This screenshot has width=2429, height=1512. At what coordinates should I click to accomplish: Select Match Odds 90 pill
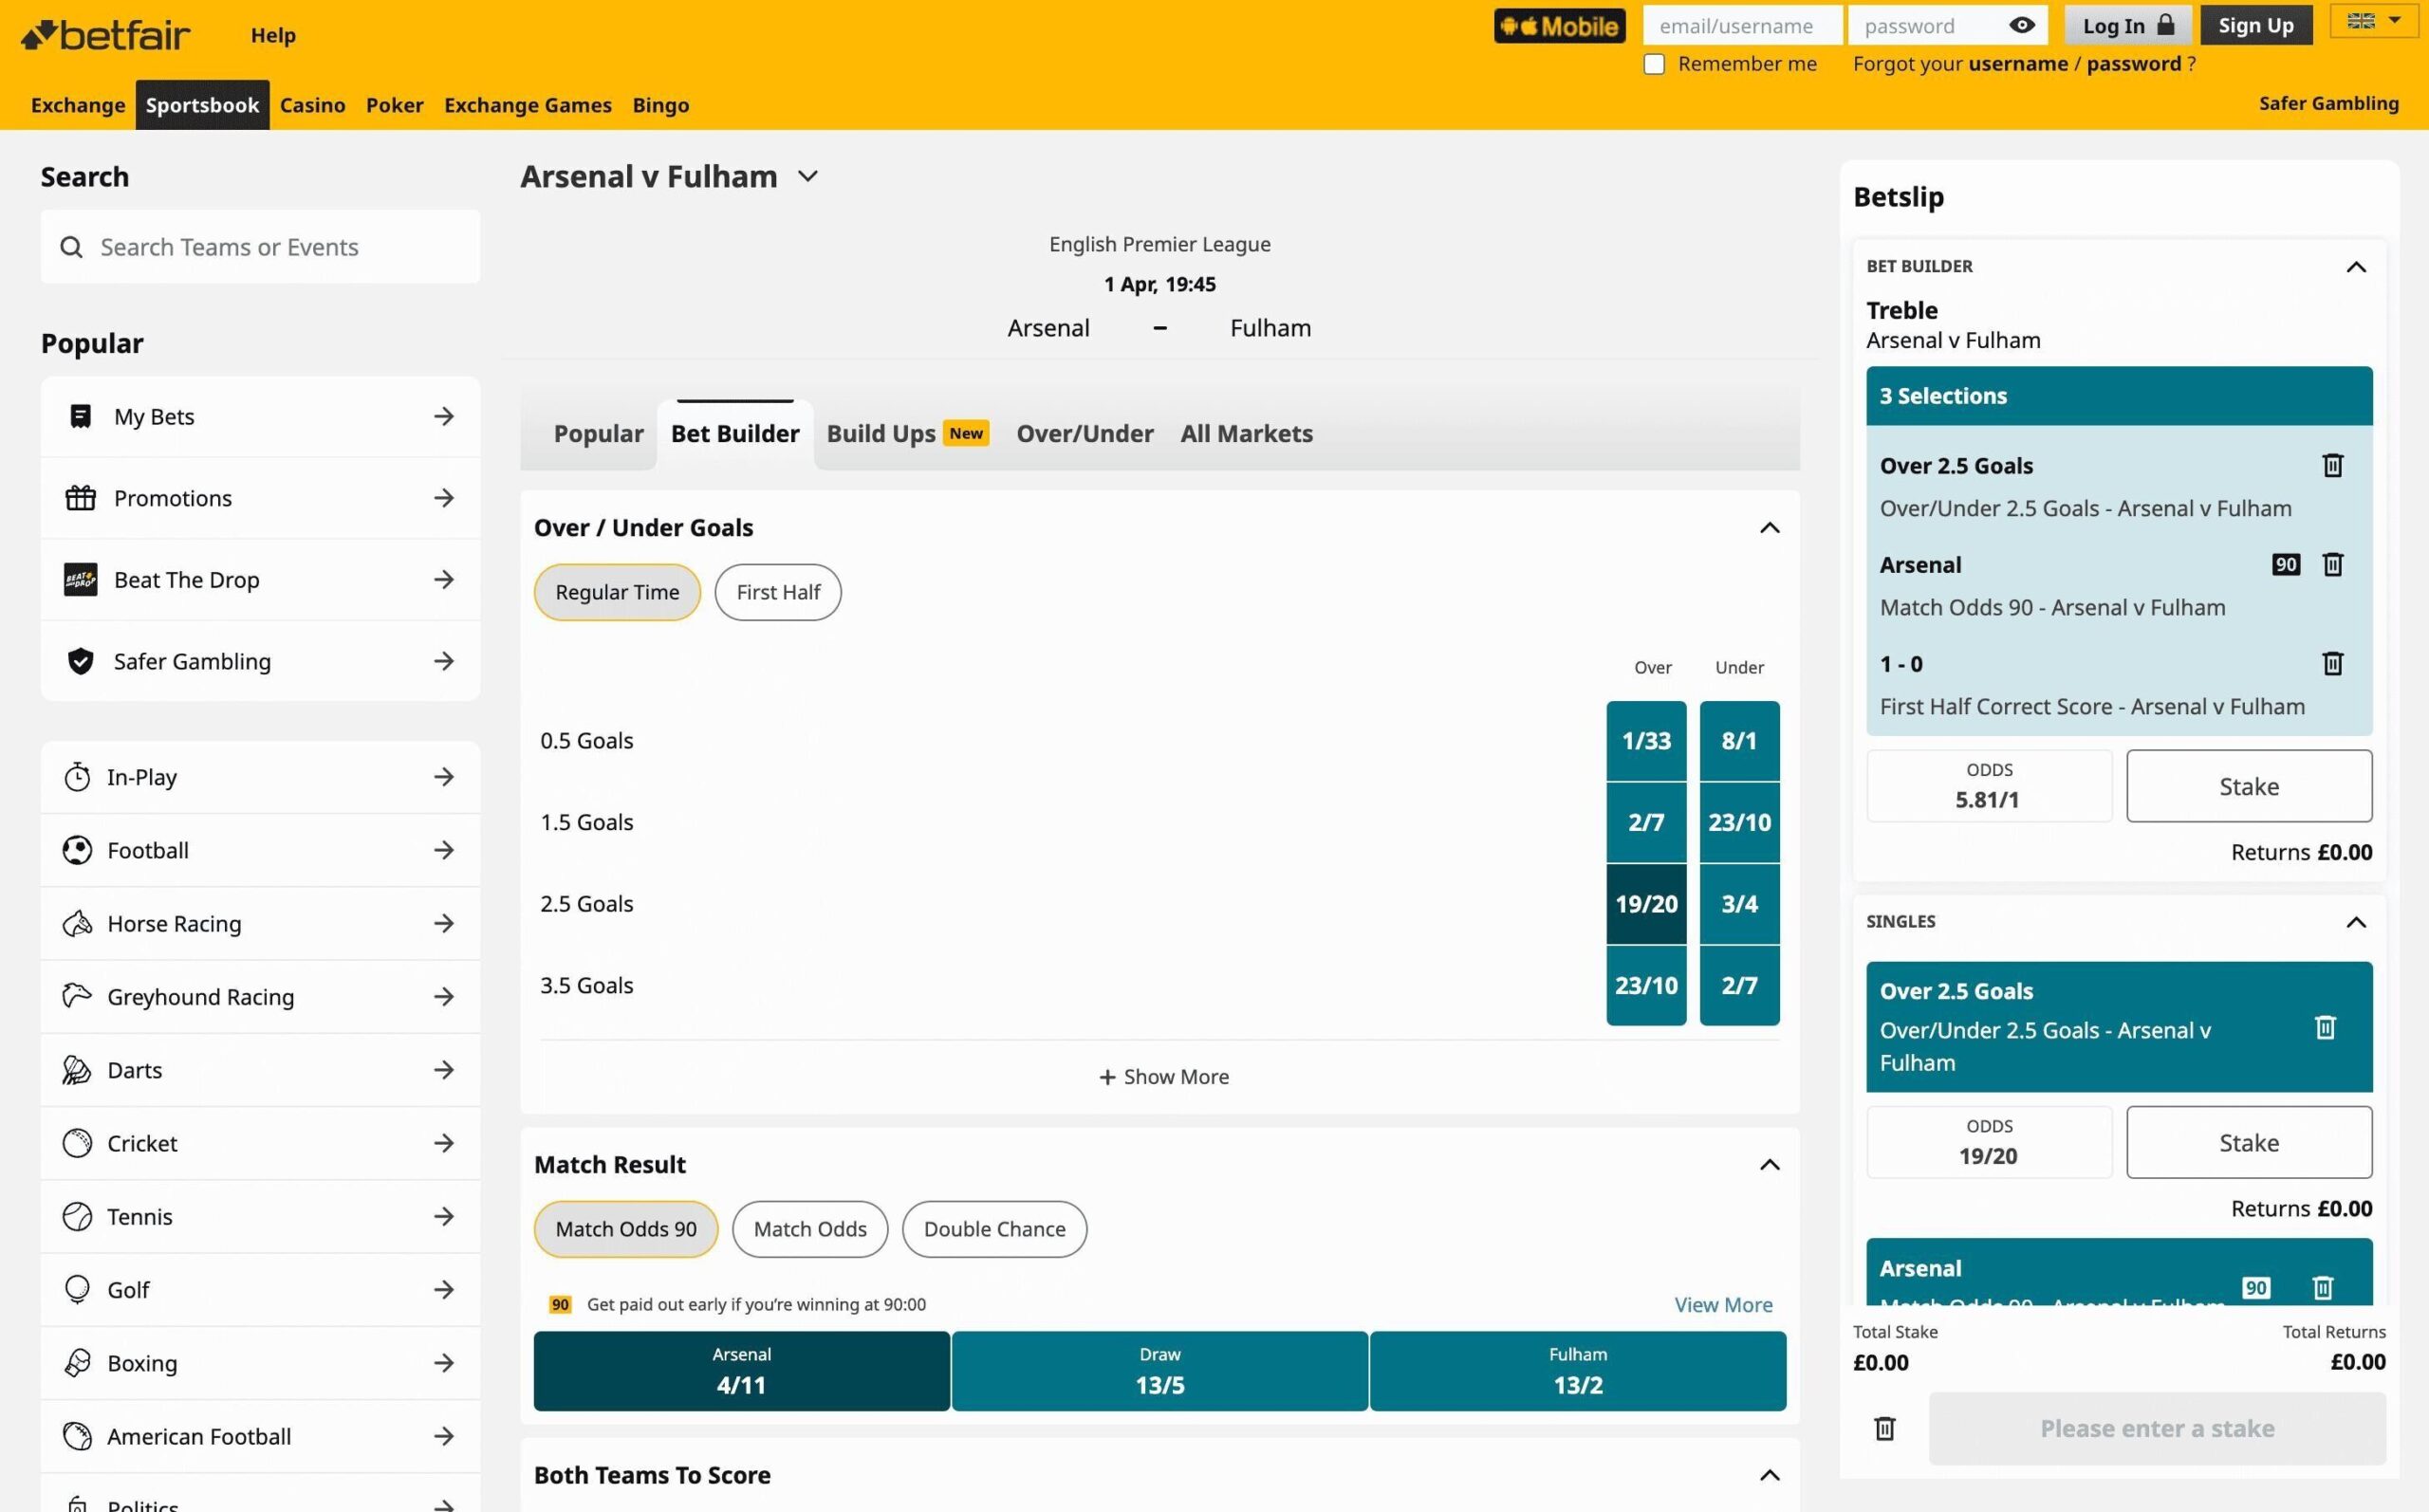point(626,1229)
